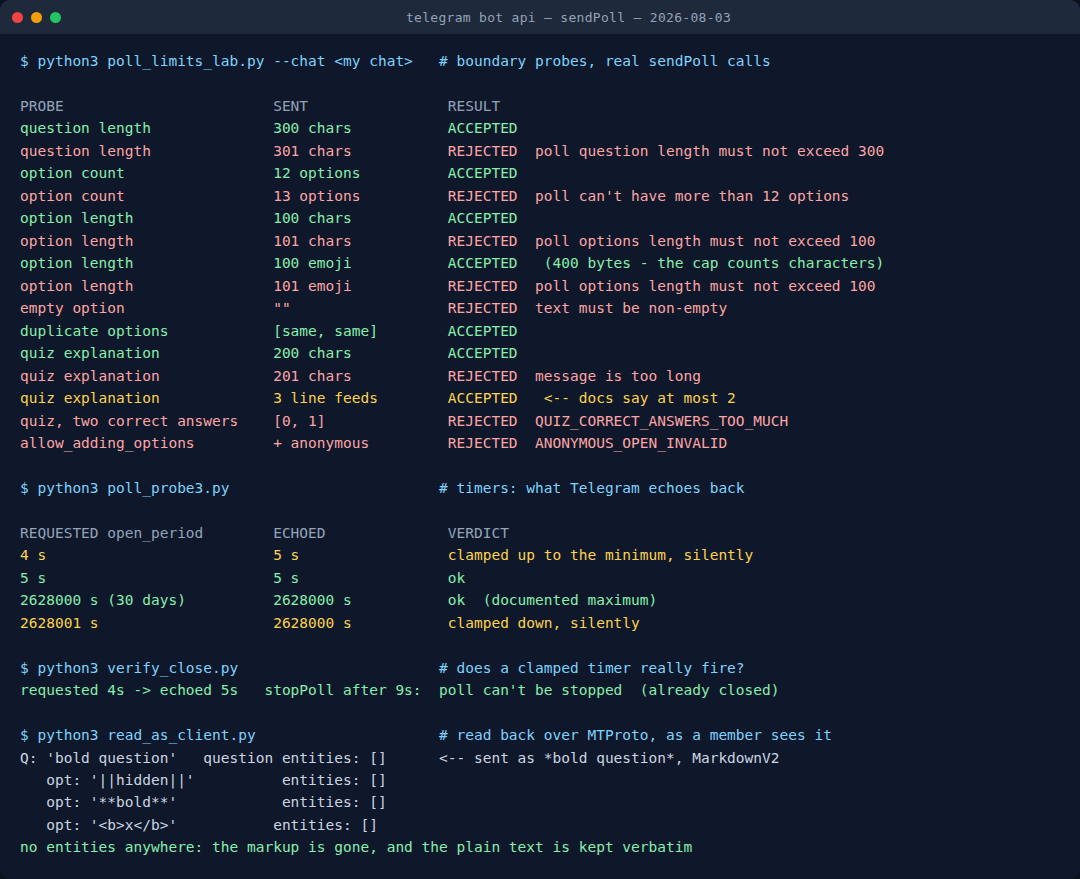This screenshot has width=1080, height=879.
Task: Click the error 'text must be non-empty'
Action: coord(631,308)
